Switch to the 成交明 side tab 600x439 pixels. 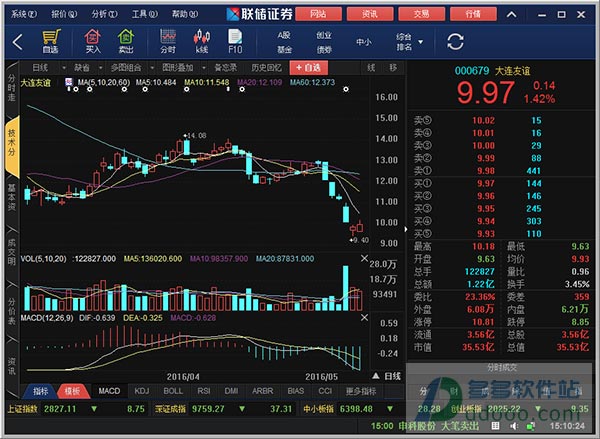click(x=12, y=252)
